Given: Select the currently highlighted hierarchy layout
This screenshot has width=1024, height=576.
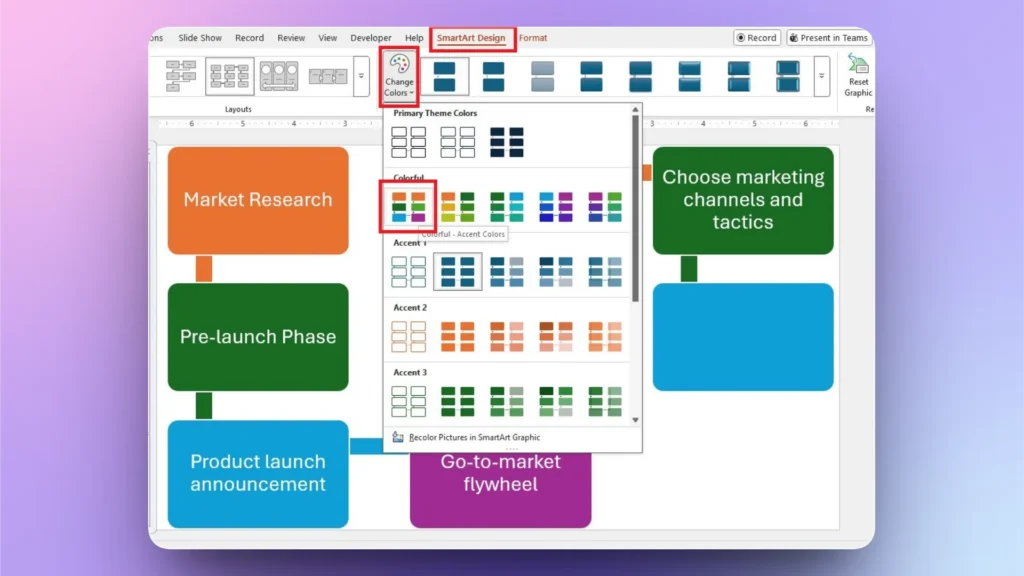Looking at the screenshot, I should click(x=228, y=75).
